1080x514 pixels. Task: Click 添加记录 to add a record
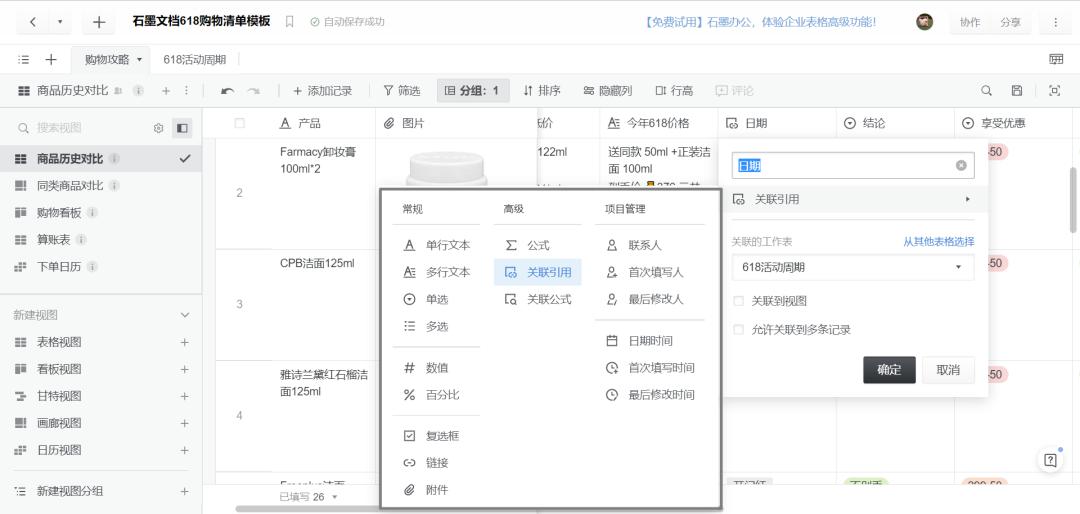(322, 90)
